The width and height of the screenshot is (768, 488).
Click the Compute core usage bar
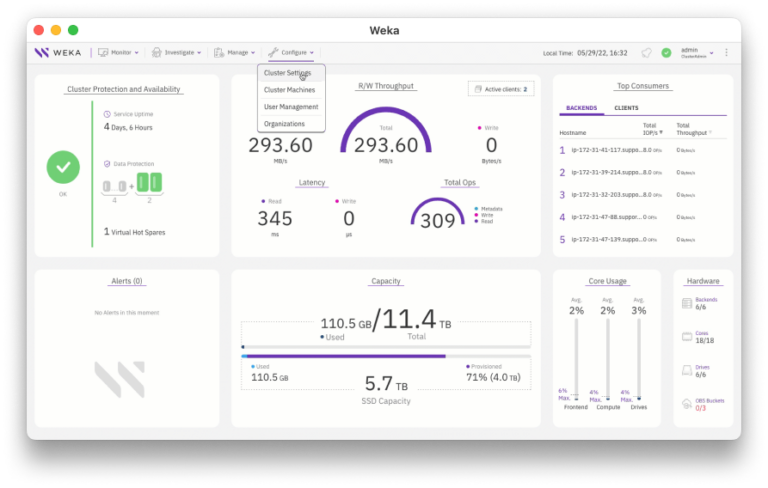pos(608,359)
